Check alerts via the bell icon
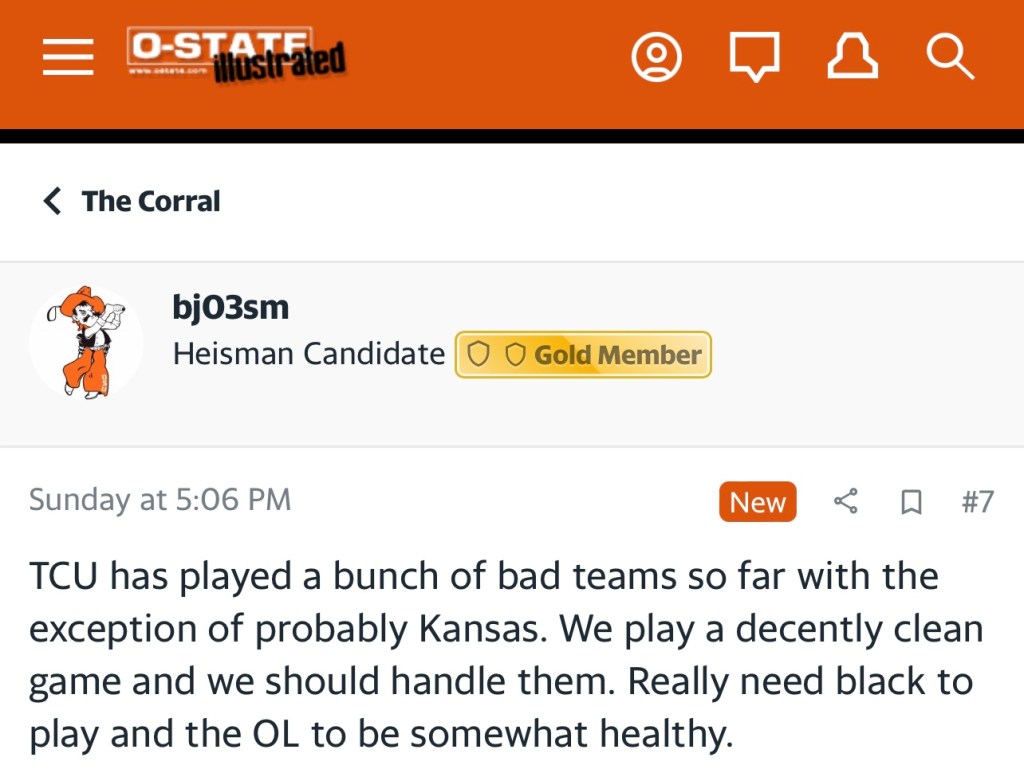Image resolution: width=1024 pixels, height=777 pixels. click(x=852, y=57)
